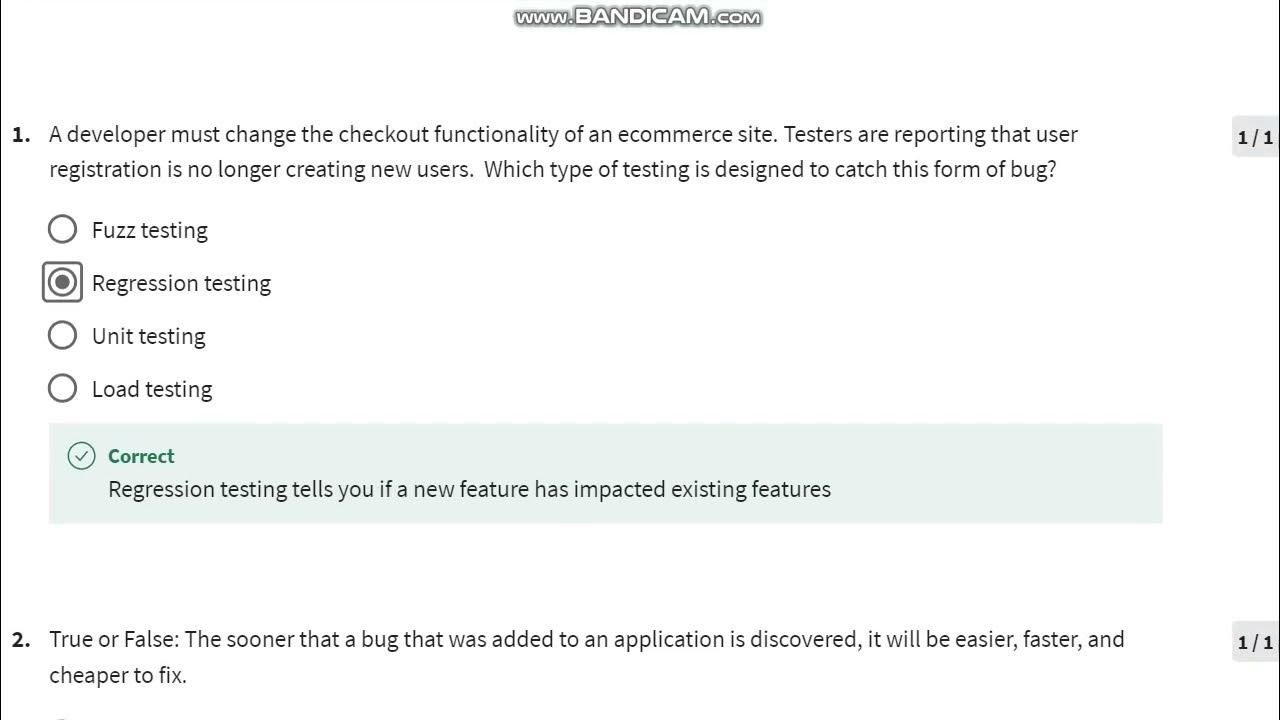Click the green Correct checkmark icon
The width and height of the screenshot is (1280, 720).
pyautogui.click(x=81, y=456)
